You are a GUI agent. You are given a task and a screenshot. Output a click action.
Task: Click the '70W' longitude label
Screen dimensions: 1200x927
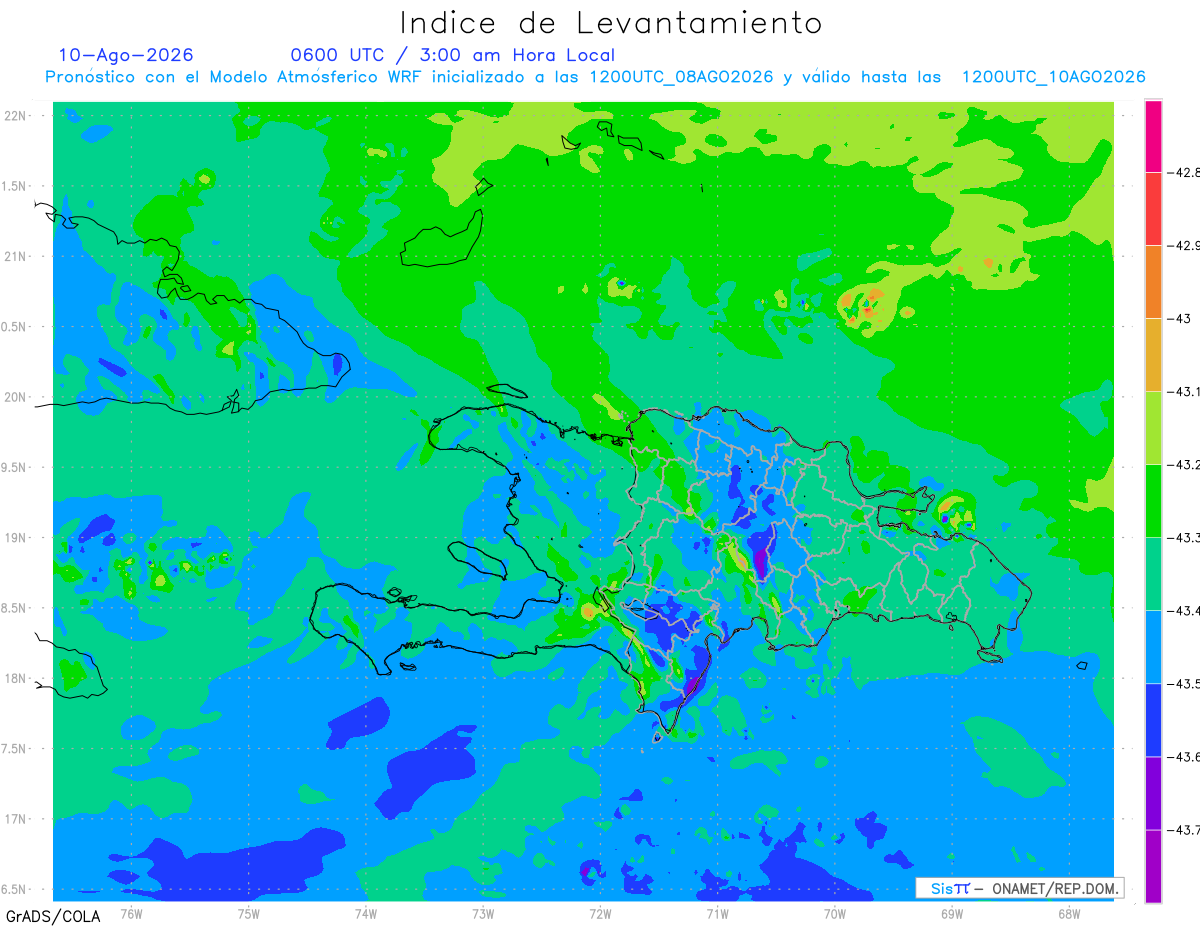(834, 913)
